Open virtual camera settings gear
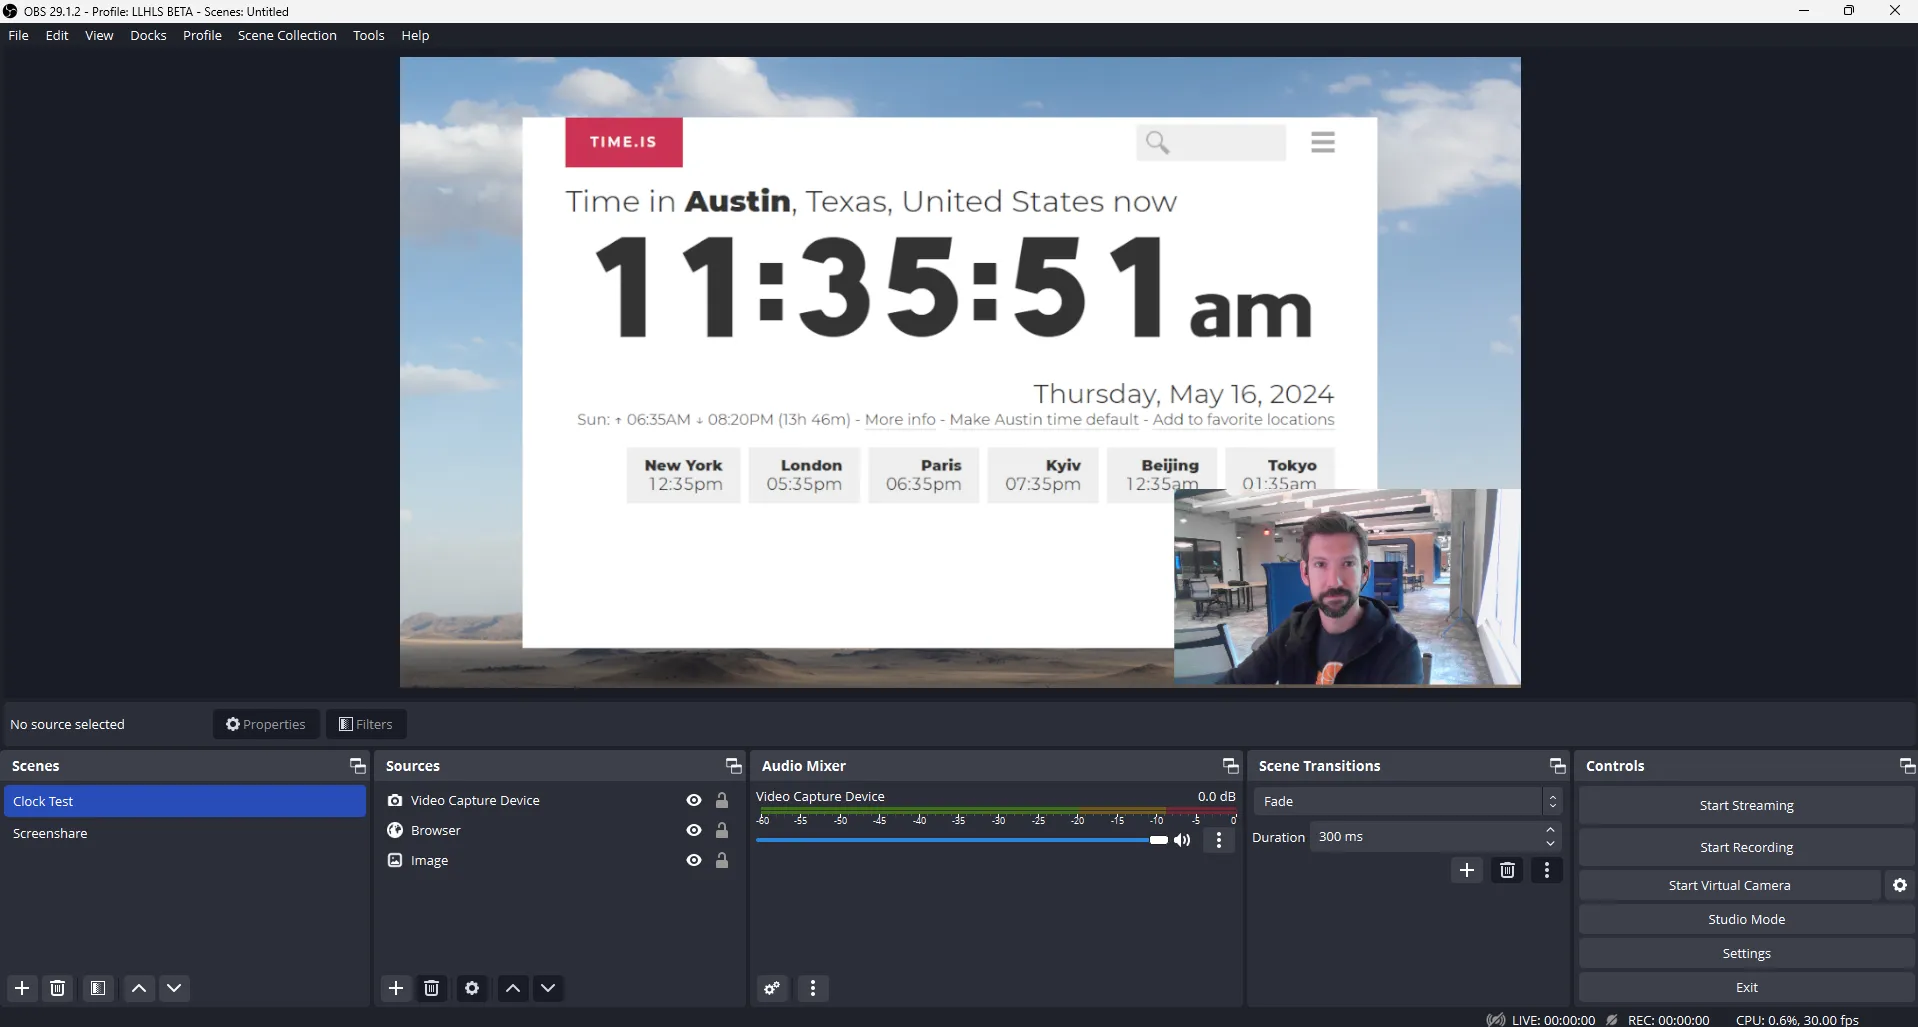1918x1027 pixels. coord(1900,885)
